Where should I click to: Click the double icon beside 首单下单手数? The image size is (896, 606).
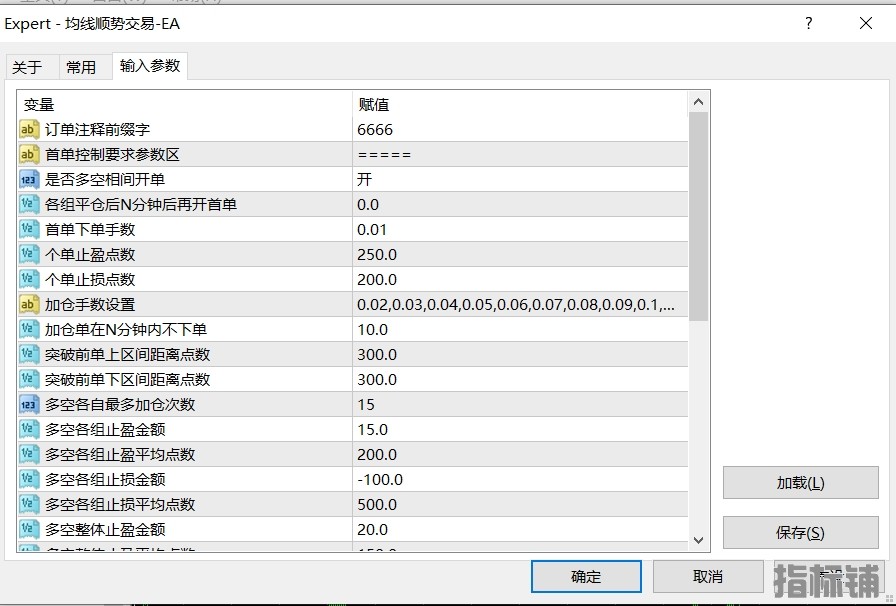tap(29, 229)
